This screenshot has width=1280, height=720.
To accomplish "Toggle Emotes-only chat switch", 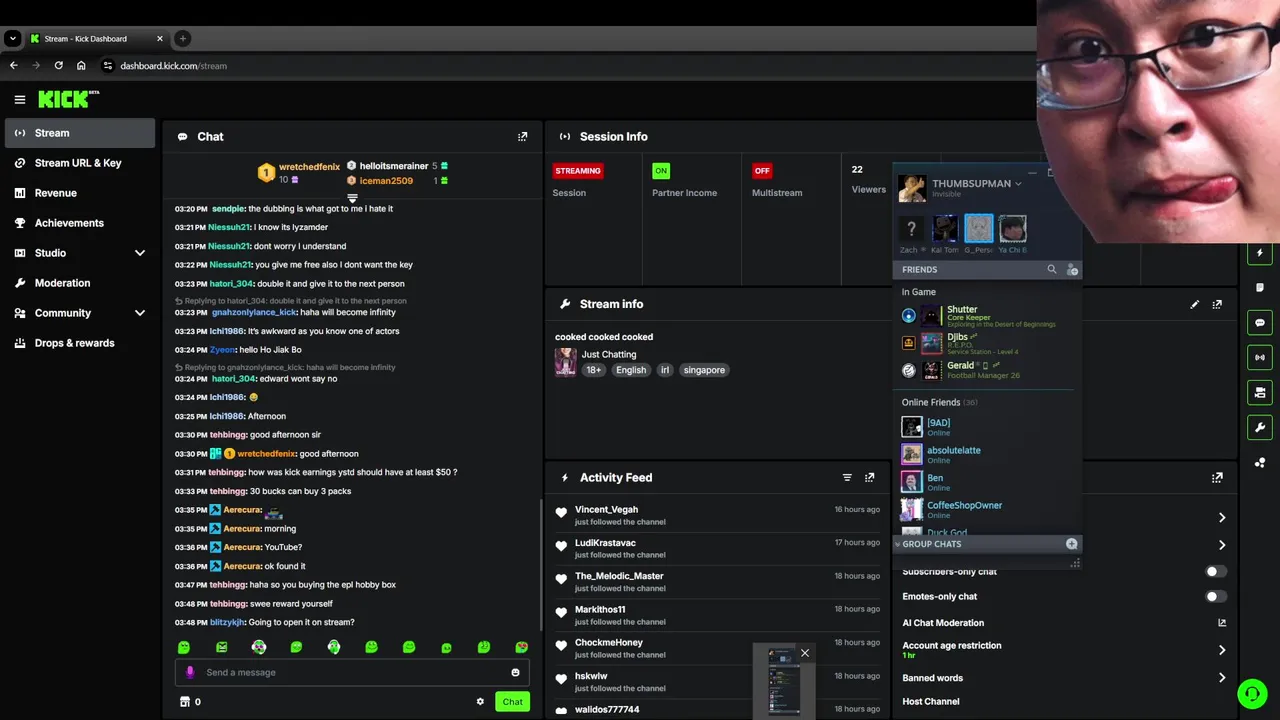I will 1216,597.
